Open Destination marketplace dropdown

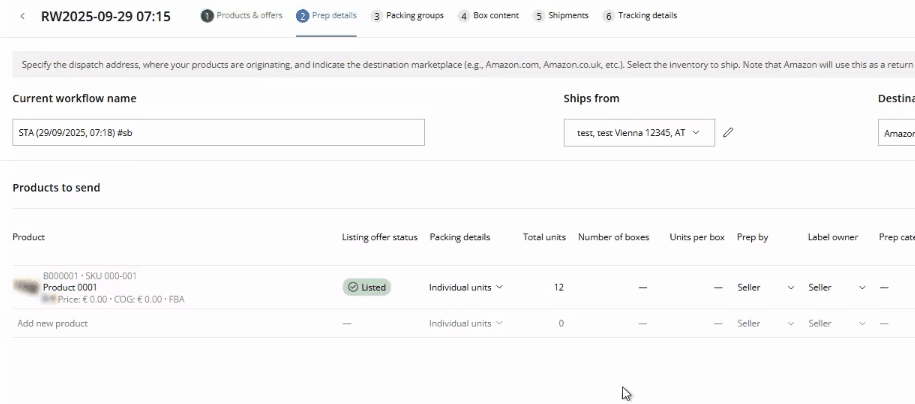tap(897, 133)
